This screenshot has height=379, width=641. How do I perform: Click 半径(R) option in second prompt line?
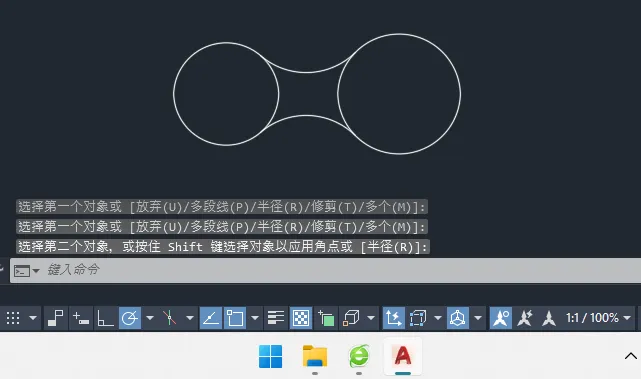coord(280,227)
